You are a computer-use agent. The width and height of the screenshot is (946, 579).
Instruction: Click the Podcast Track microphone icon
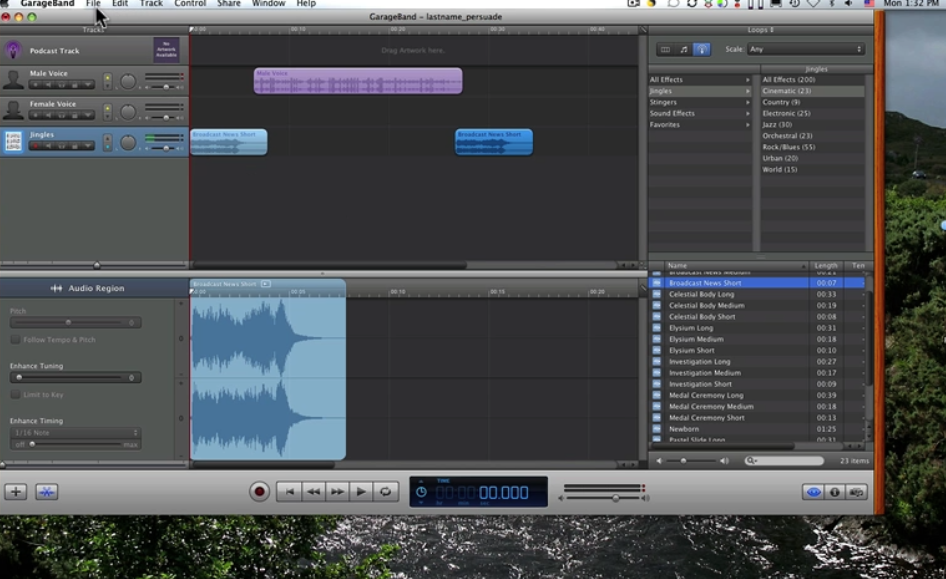[x=13, y=50]
